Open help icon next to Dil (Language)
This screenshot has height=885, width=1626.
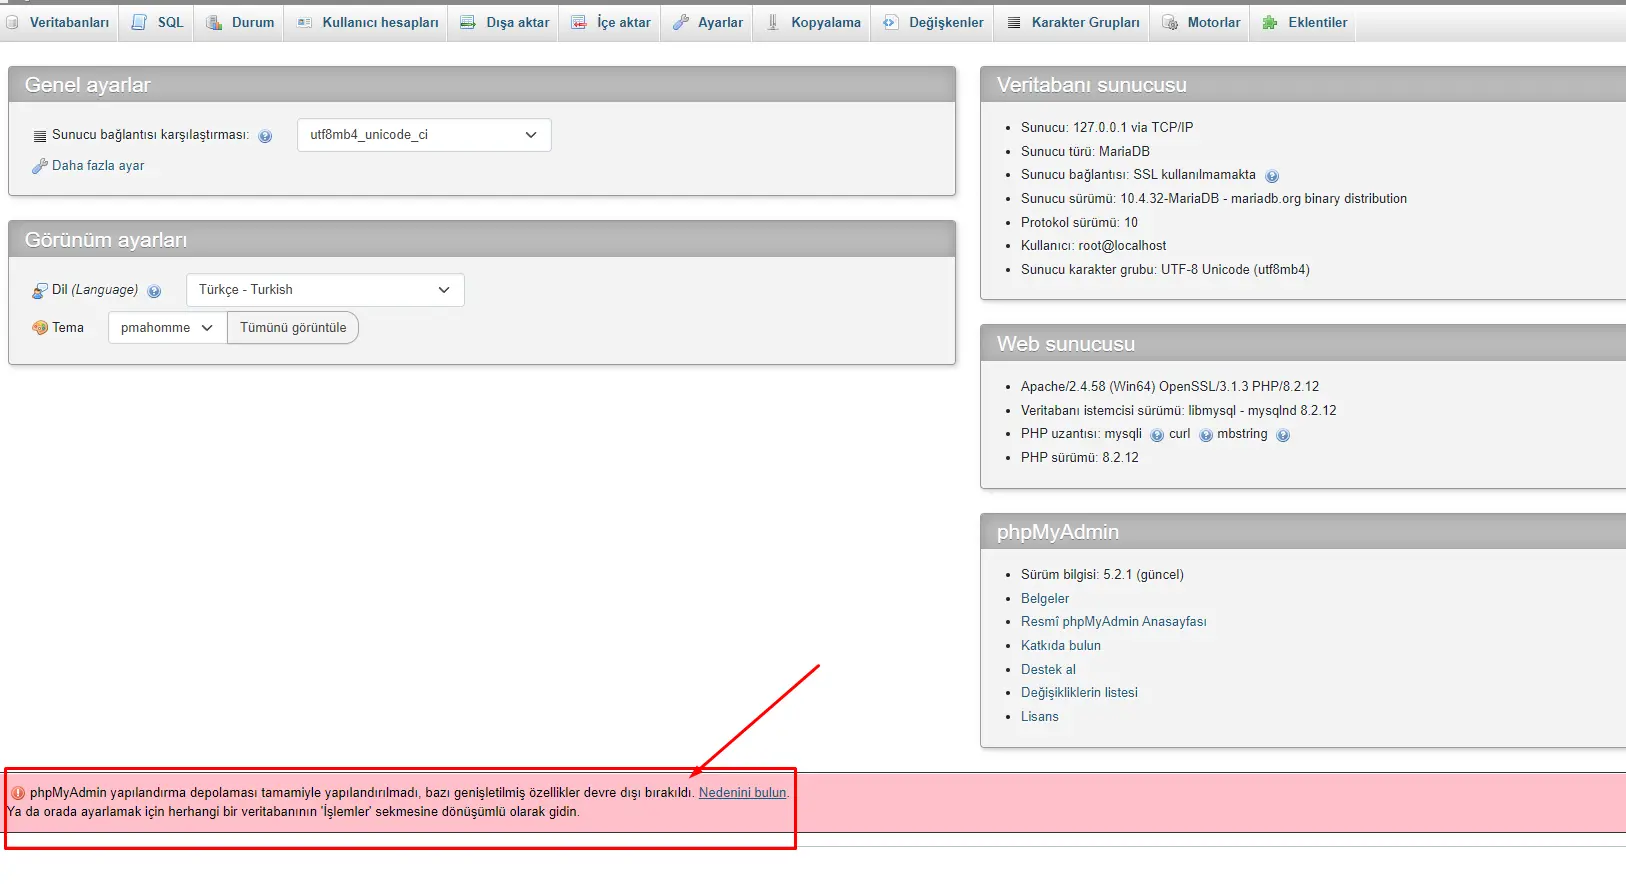[x=154, y=291]
